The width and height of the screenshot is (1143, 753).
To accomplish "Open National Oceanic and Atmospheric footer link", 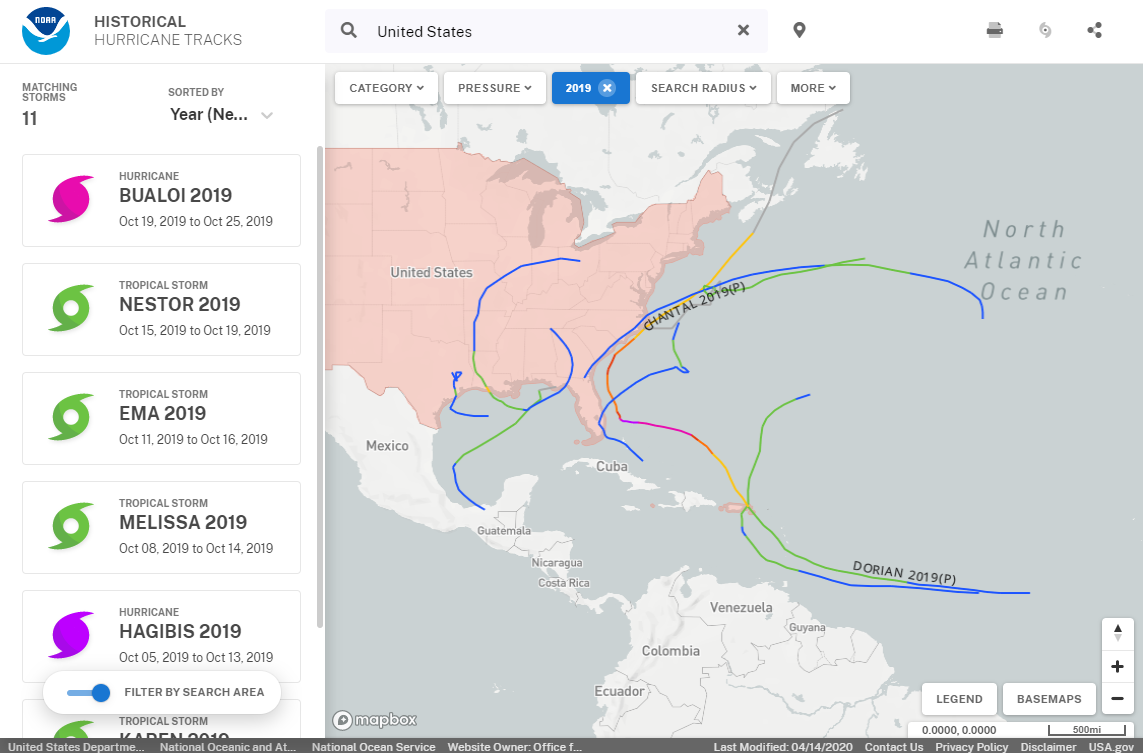I will [x=228, y=746].
